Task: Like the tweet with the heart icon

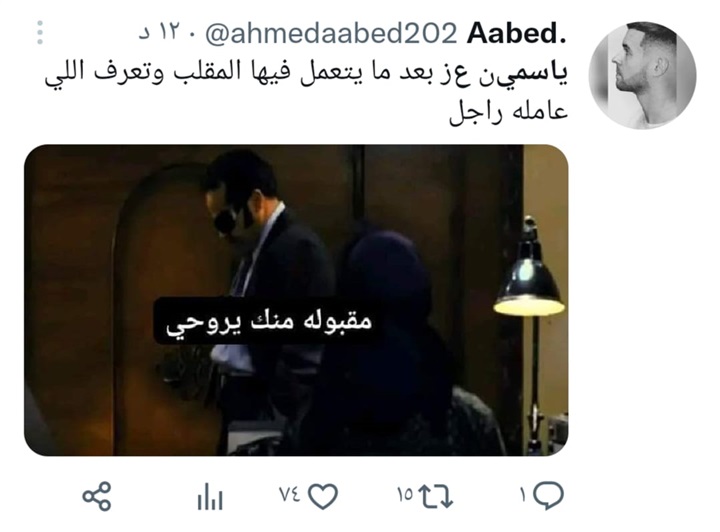Action: click(x=323, y=496)
